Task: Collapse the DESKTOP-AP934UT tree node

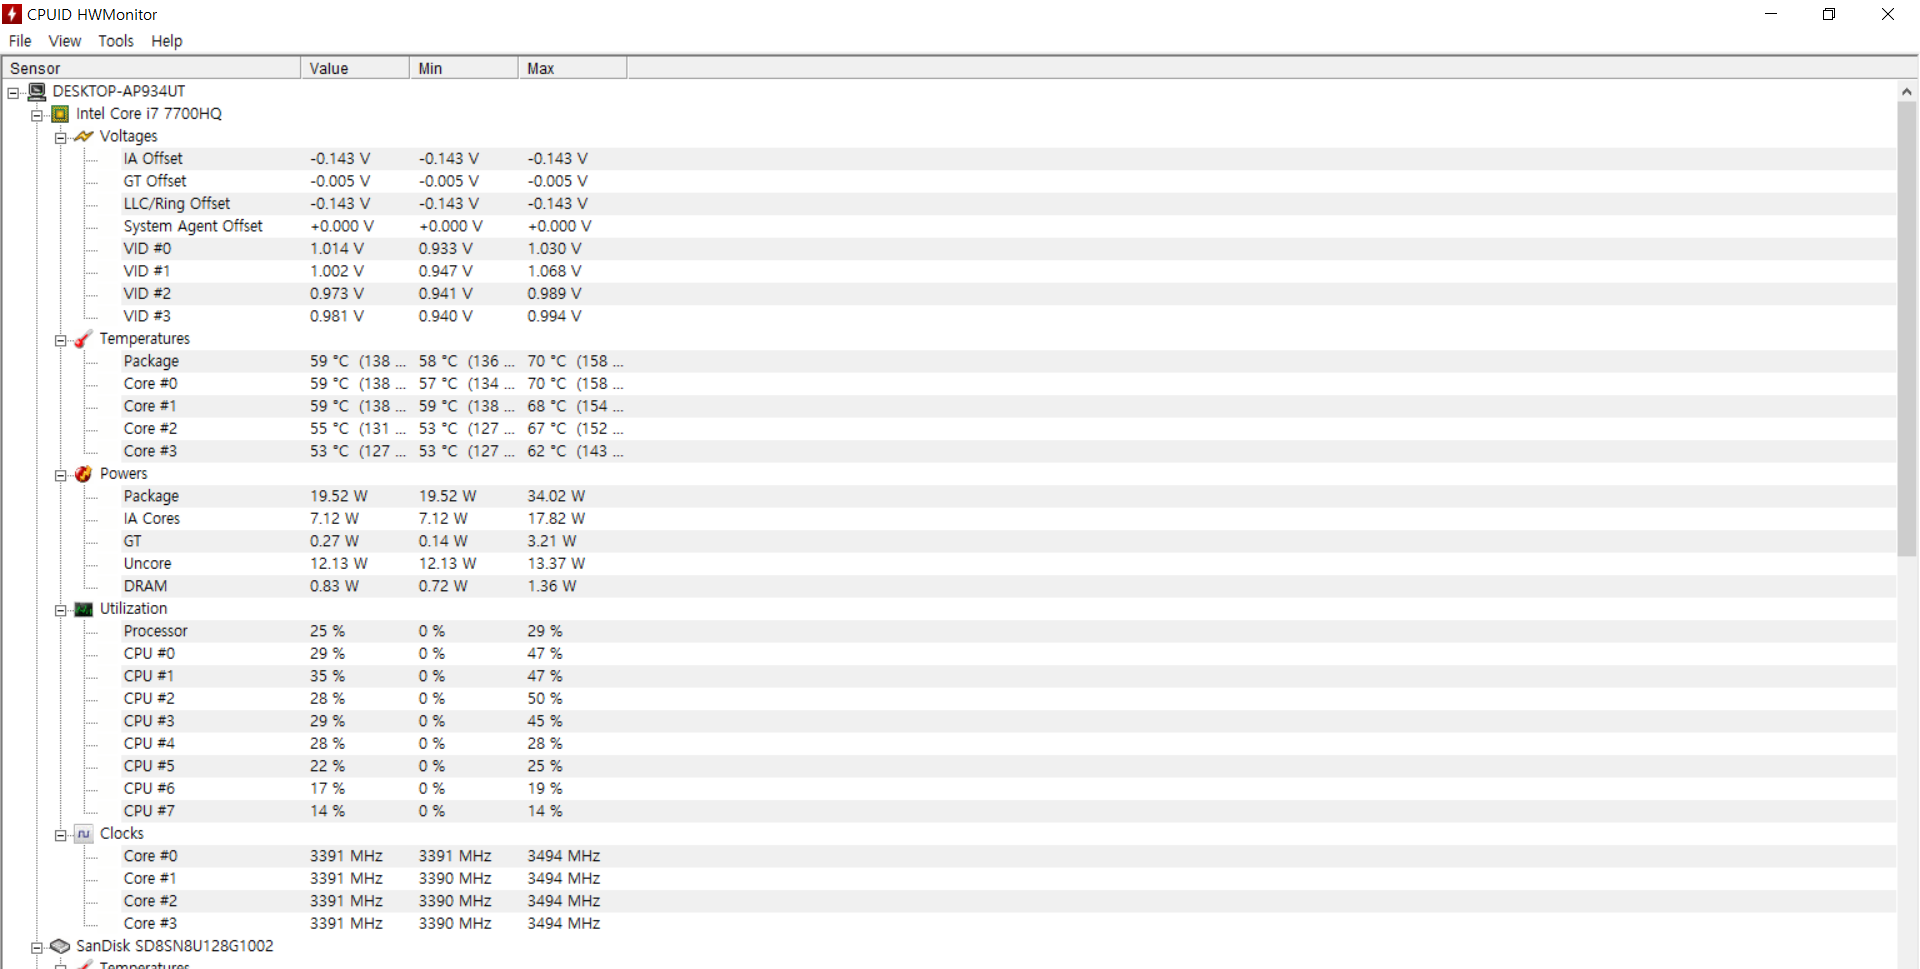Action: (13, 93)
